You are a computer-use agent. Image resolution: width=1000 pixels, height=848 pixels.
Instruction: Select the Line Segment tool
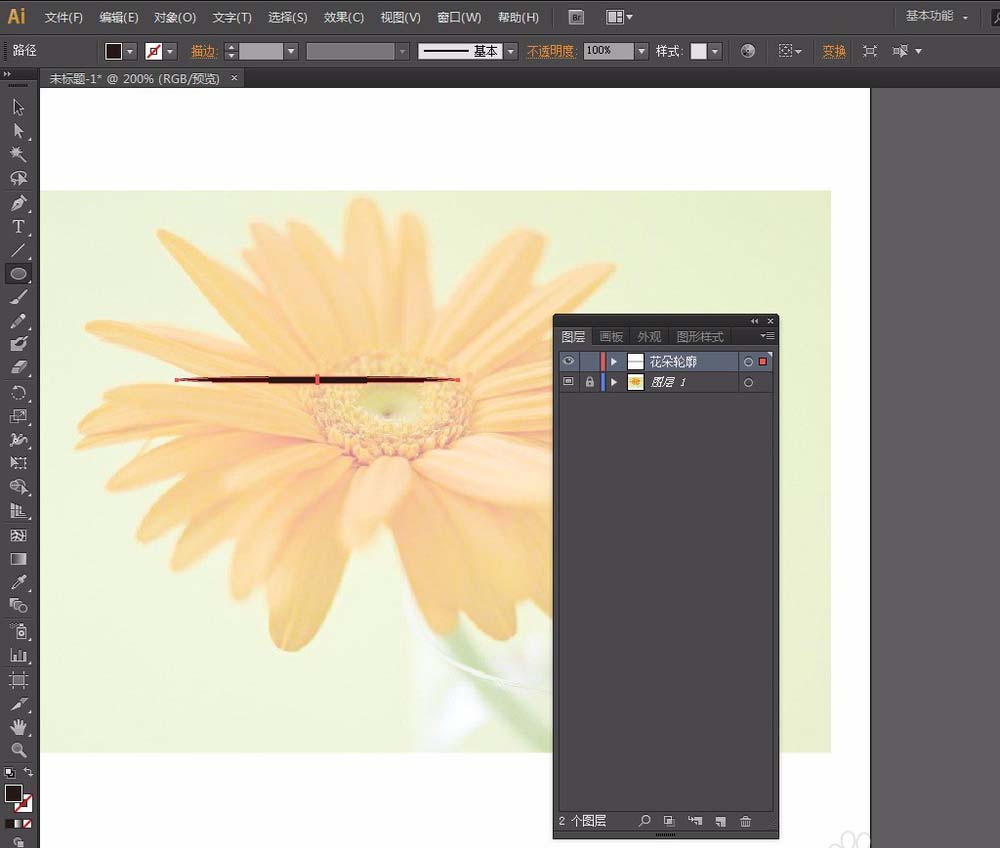point(18,251)
